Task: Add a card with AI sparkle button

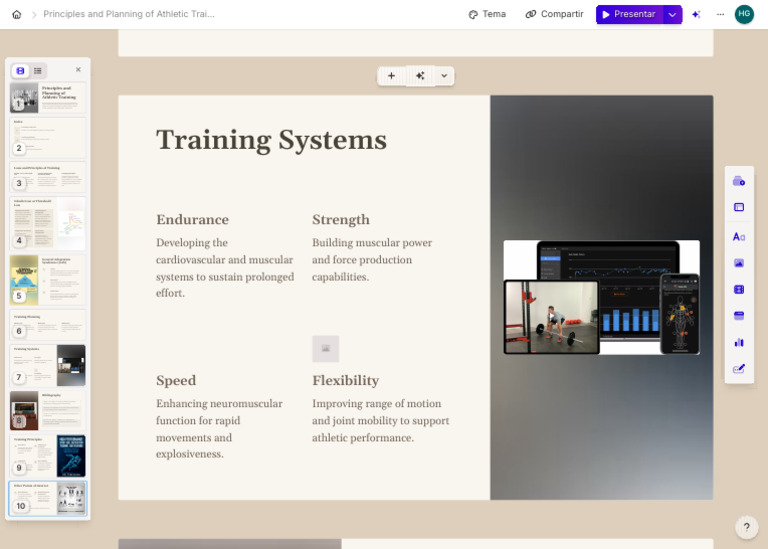Action: pyautogui.click(x=420, y=76)
